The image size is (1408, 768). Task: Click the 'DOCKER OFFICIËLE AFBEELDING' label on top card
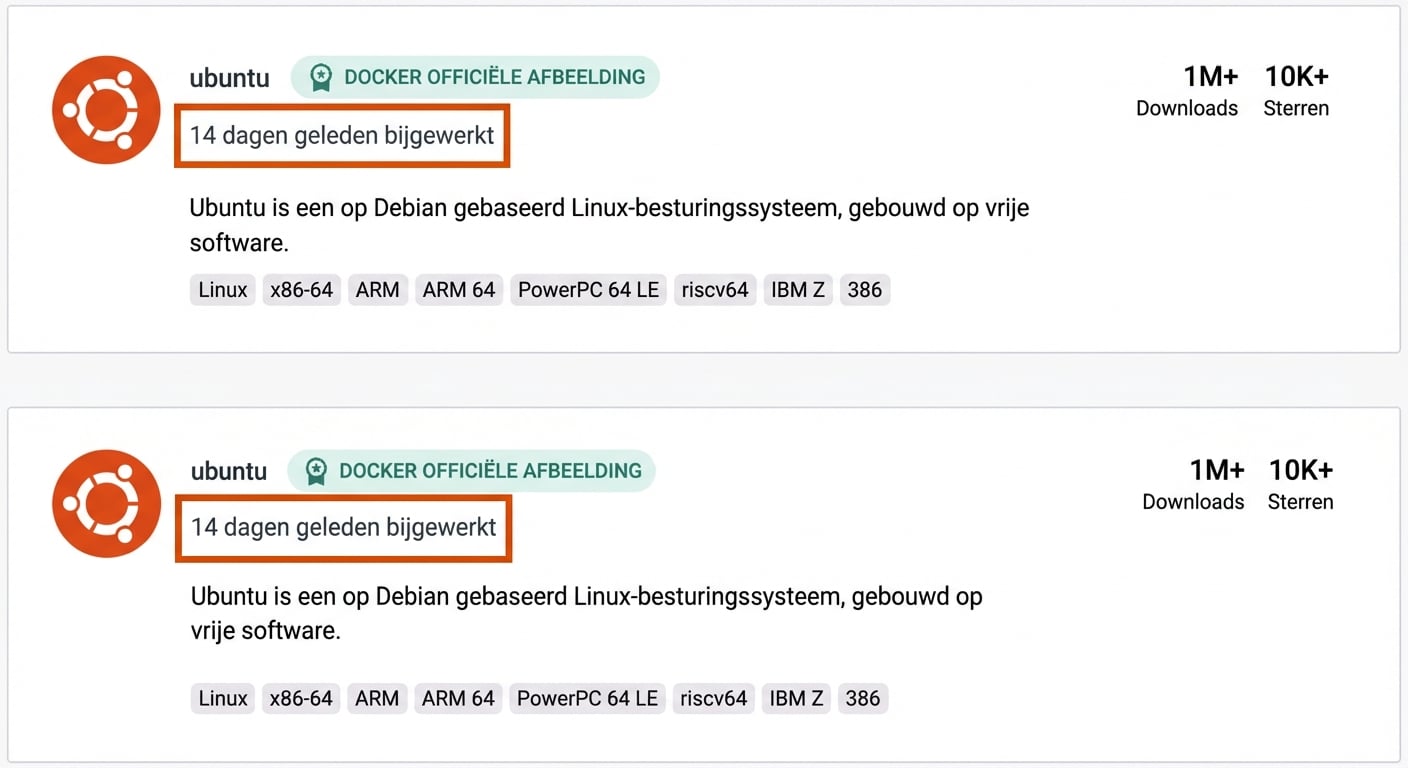[489, 76]
